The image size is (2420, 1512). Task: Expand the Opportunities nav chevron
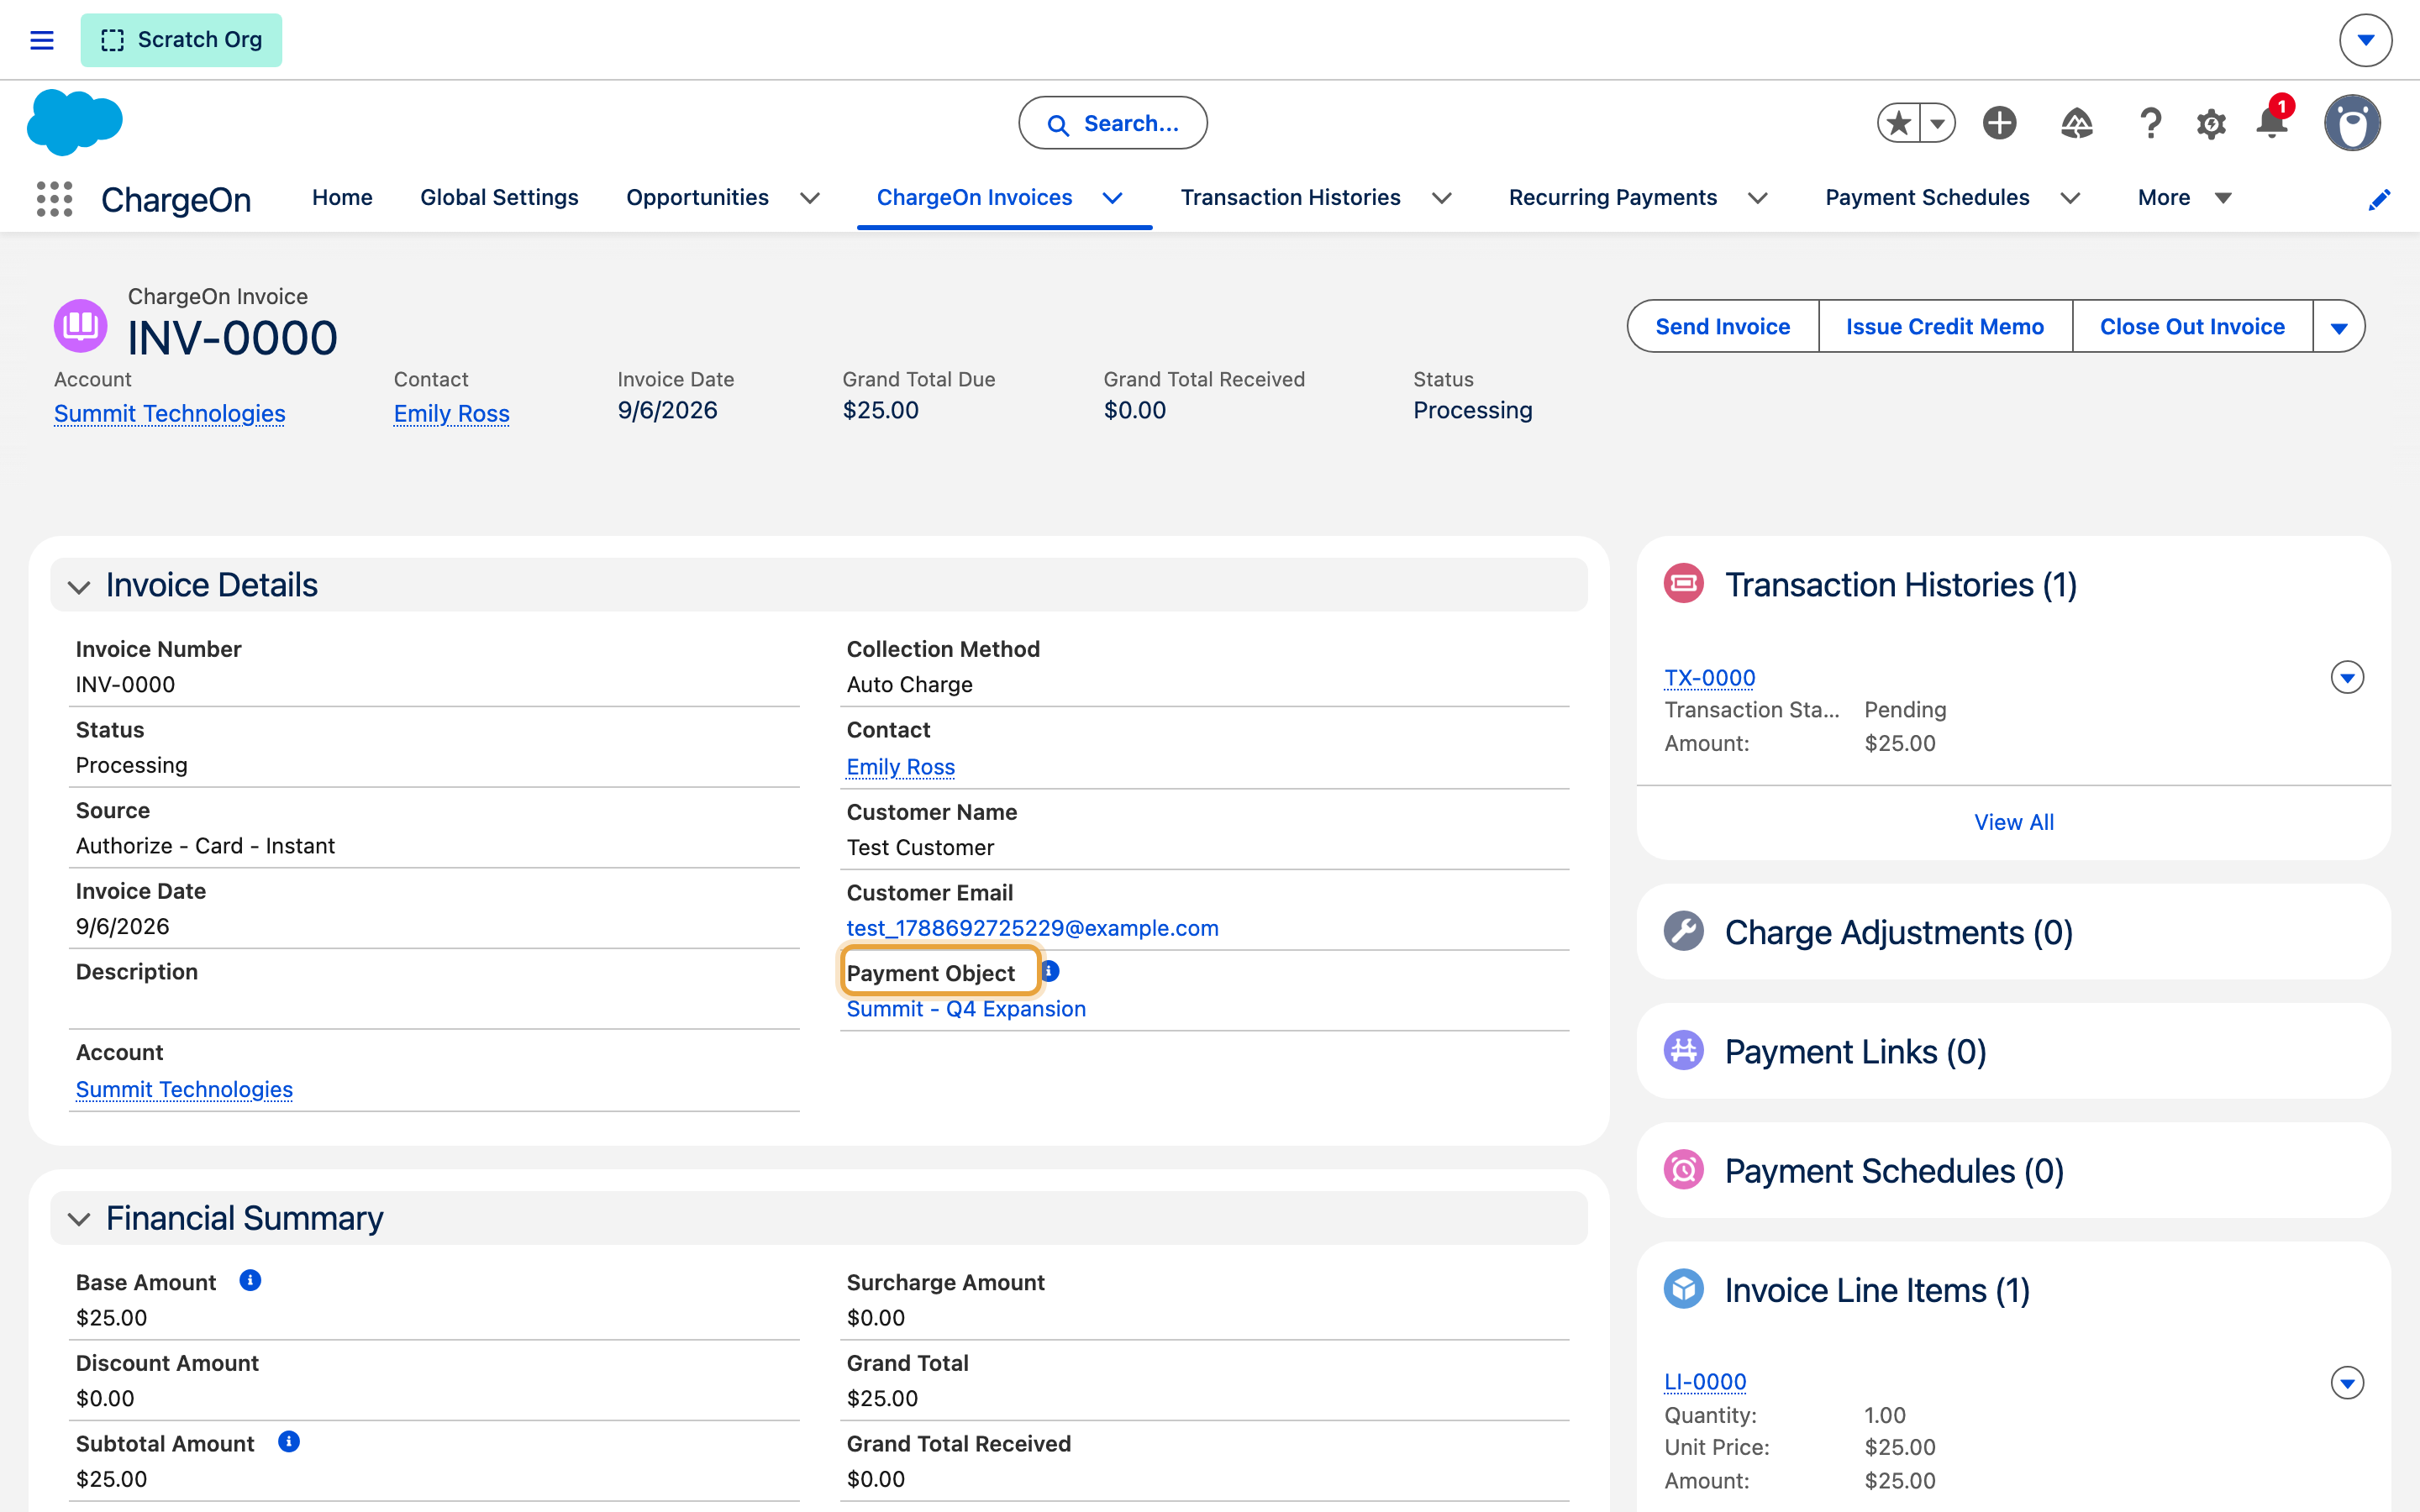click(x=810, y=198)
